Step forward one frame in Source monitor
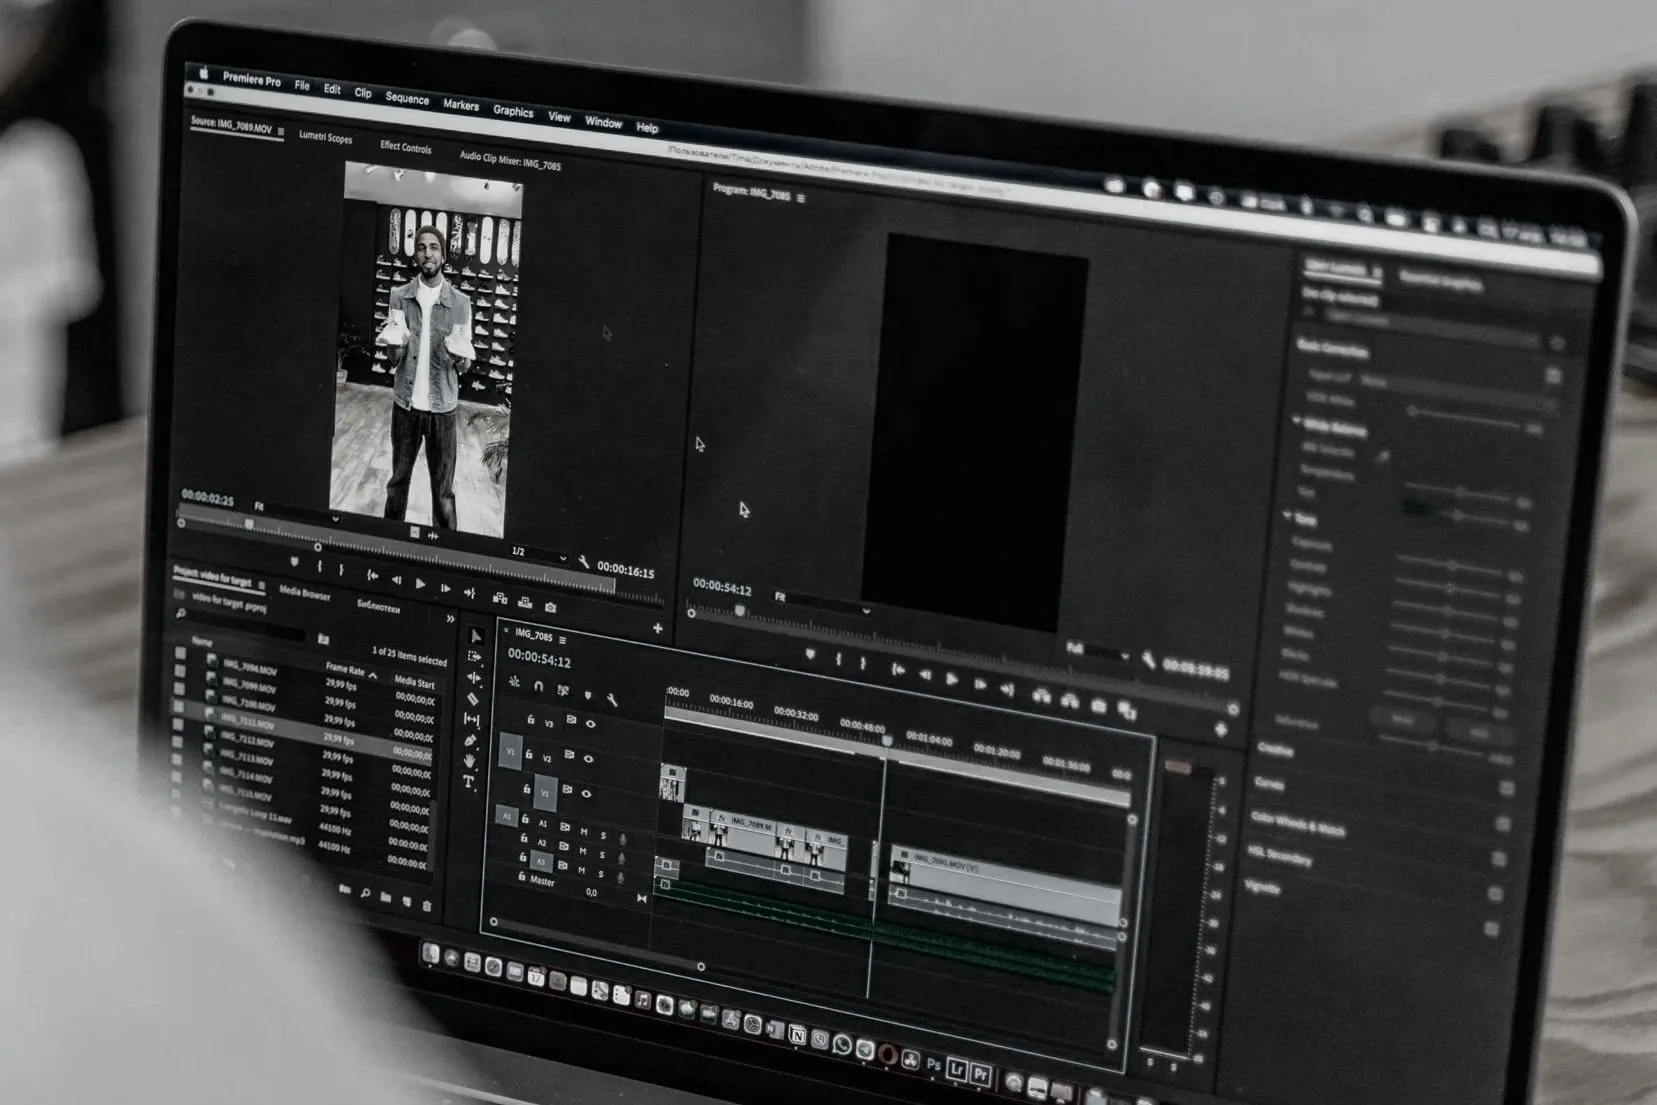Viewport: 1657px width, 1105px height. (446, 588)
